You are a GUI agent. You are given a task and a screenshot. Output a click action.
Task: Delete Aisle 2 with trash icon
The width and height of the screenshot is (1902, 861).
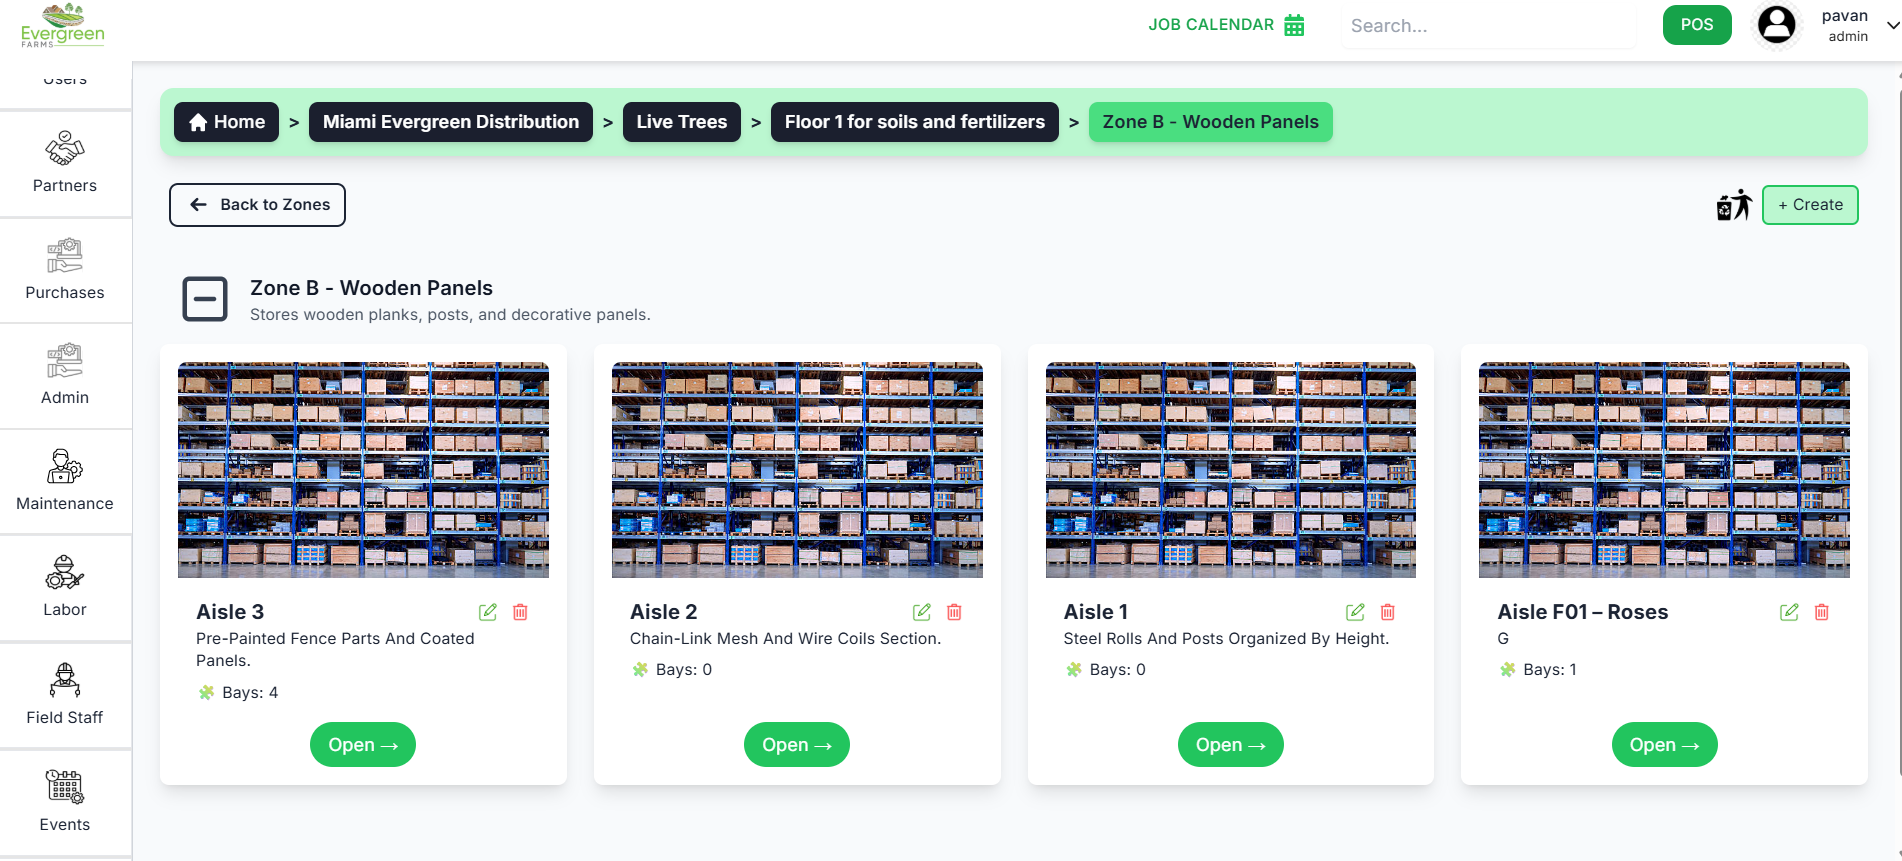(x=955, y=612)
